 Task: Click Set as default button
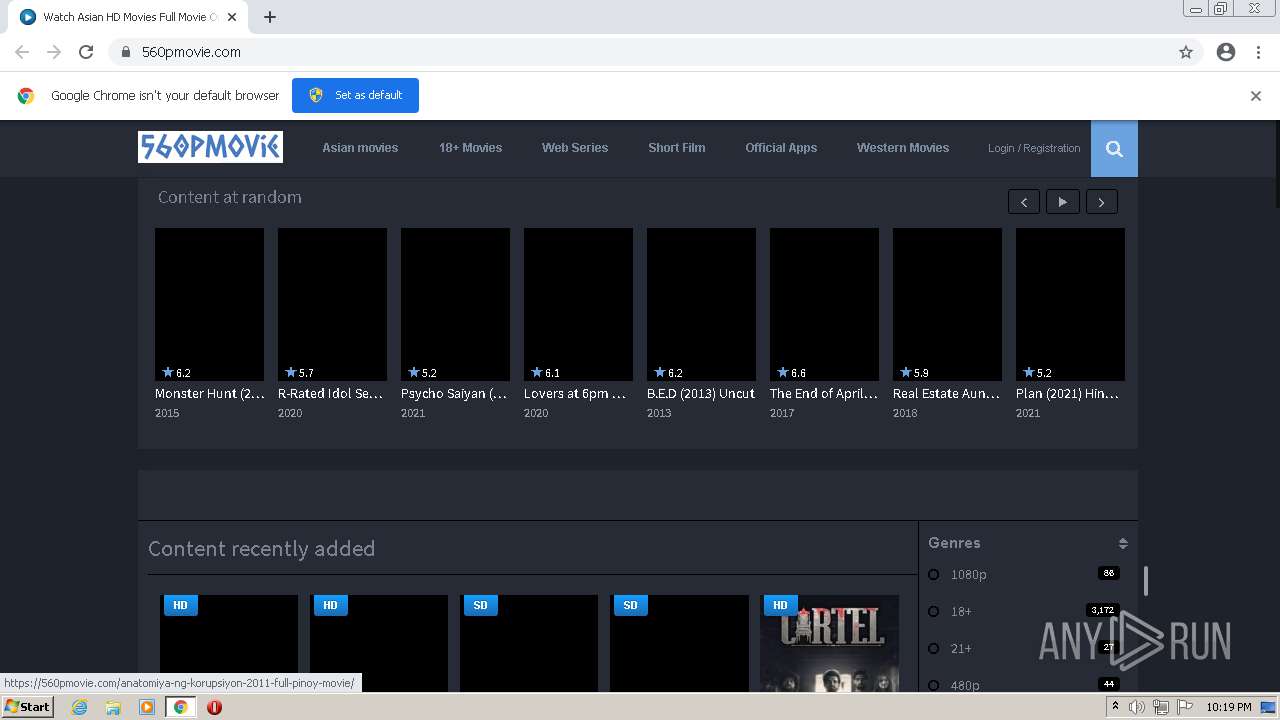pos(355,95)
